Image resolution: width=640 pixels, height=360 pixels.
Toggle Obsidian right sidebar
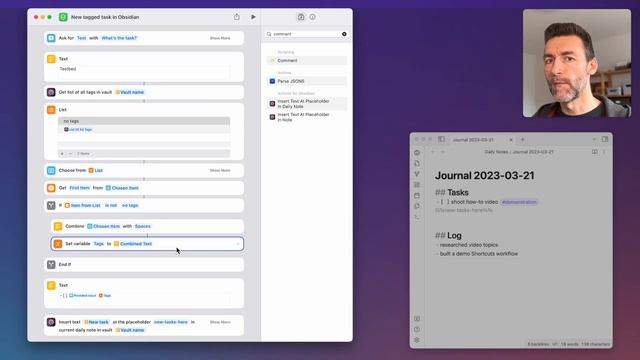[x=605, y=139]
